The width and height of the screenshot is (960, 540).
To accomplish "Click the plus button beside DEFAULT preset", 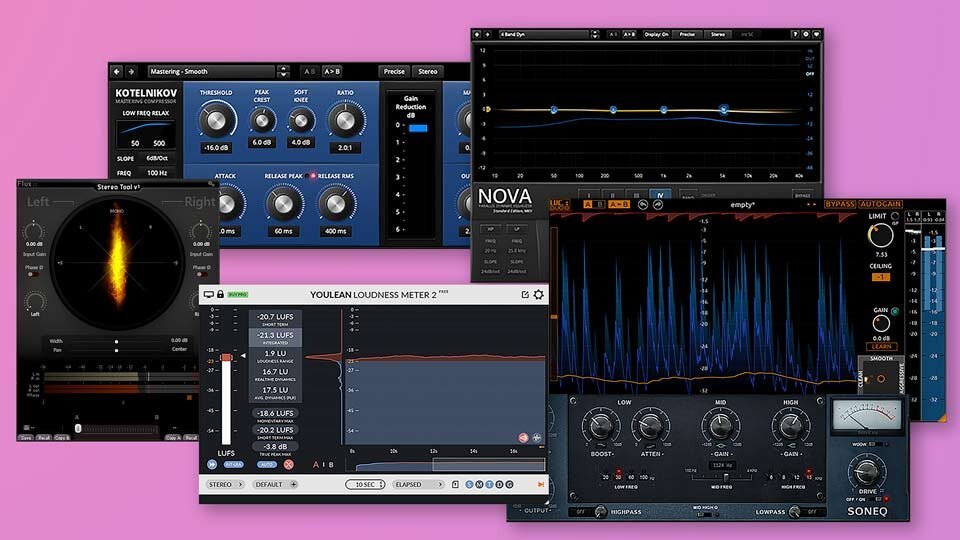I will (x=294, y=484).
